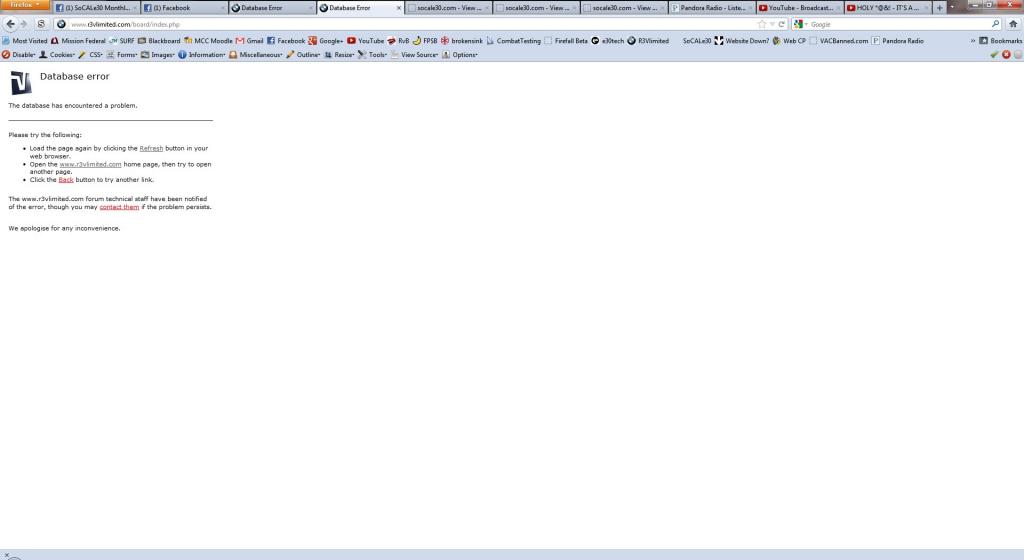Expand the Cookies dropdown in developer toolbar
1024x560 pixels.
pos(56,55)
